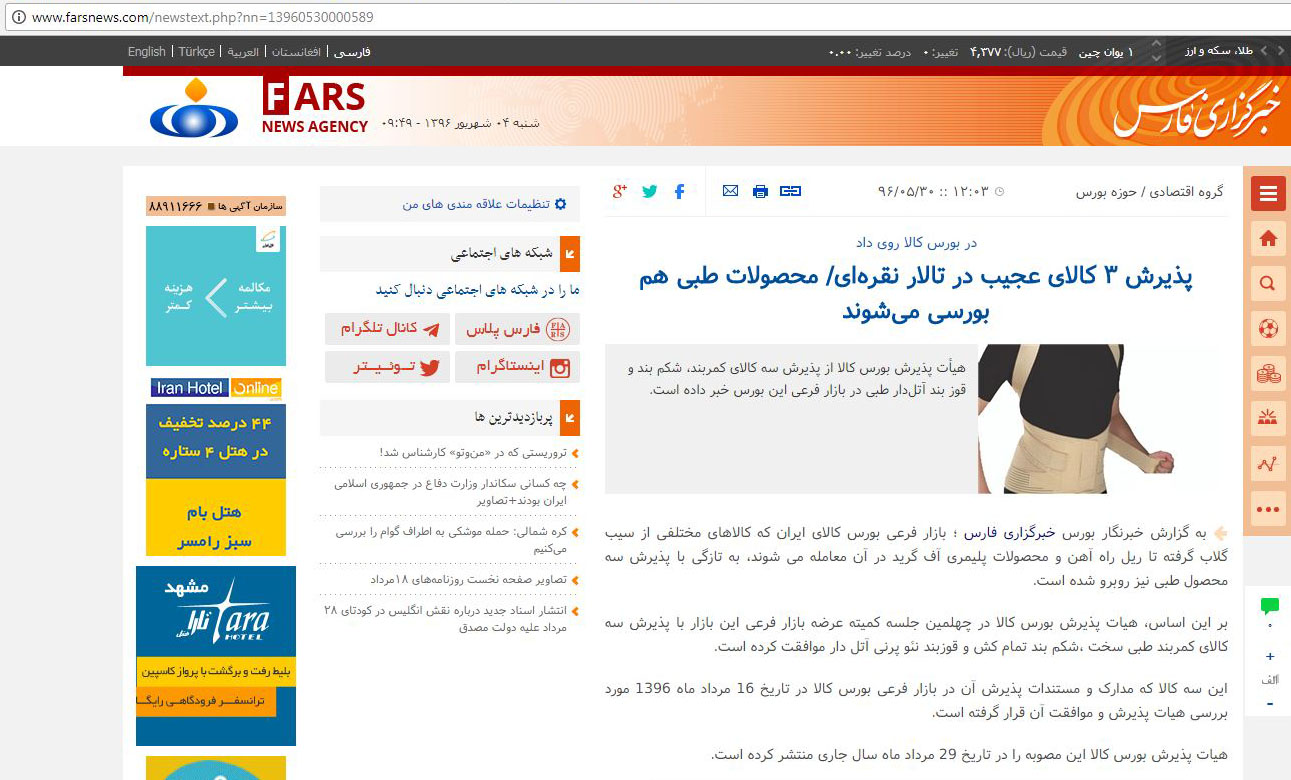Click the ۱ یوان چین currency label

click(x=1106, y=52)
